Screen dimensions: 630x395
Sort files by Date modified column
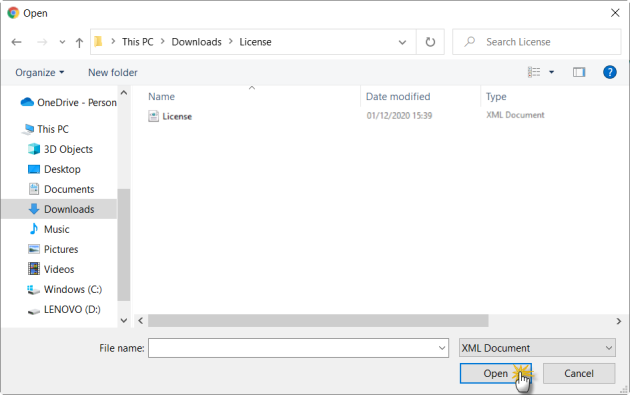click(x=398, y=96)
